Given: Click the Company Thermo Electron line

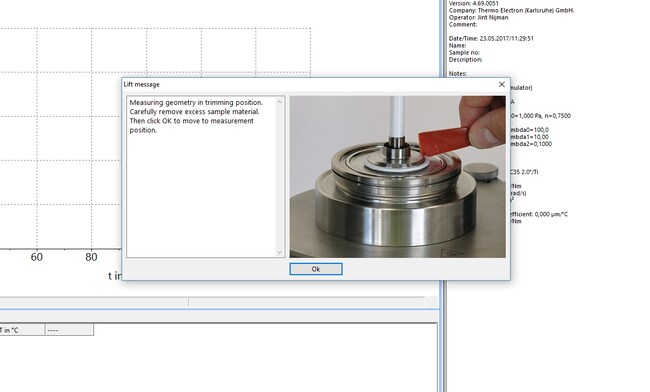Looking at the screenshot, I should point(511,10).
